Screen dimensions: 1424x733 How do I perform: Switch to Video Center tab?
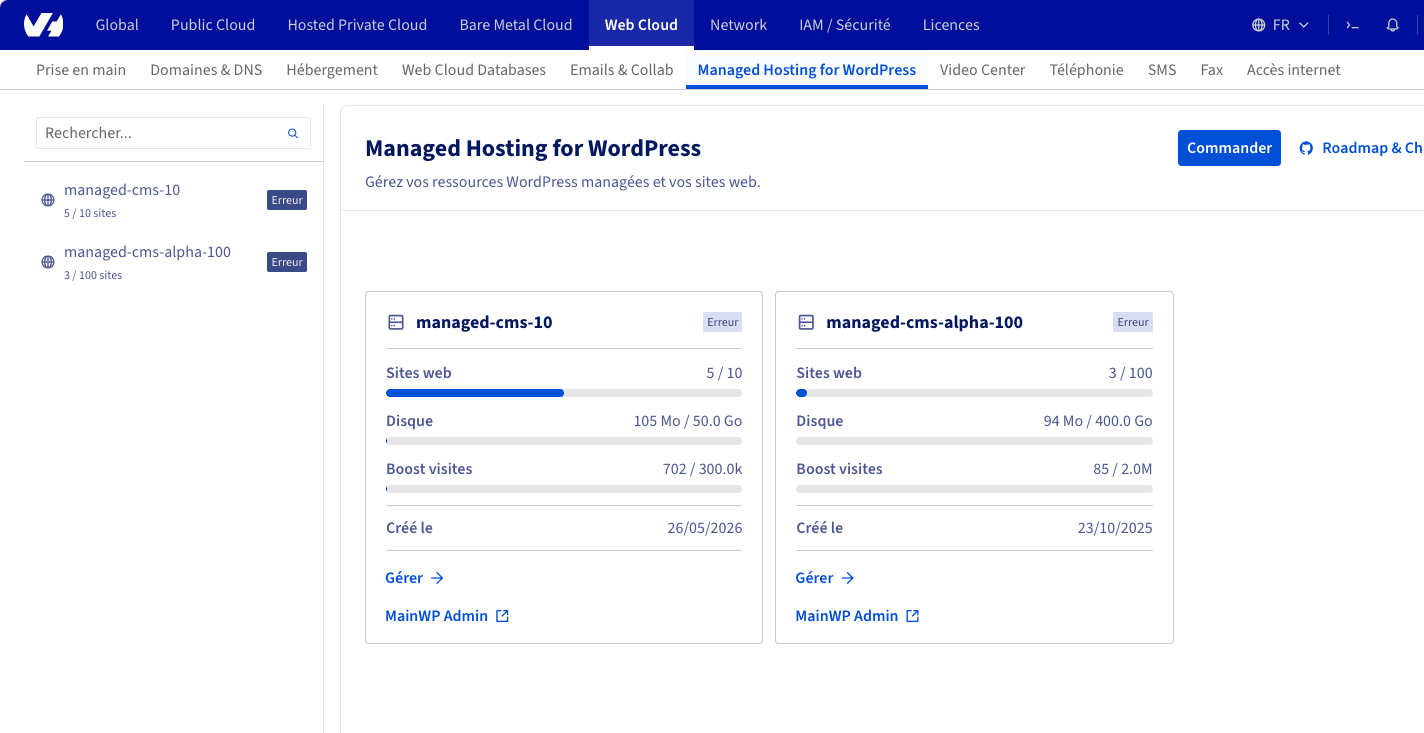coord(983,70)
